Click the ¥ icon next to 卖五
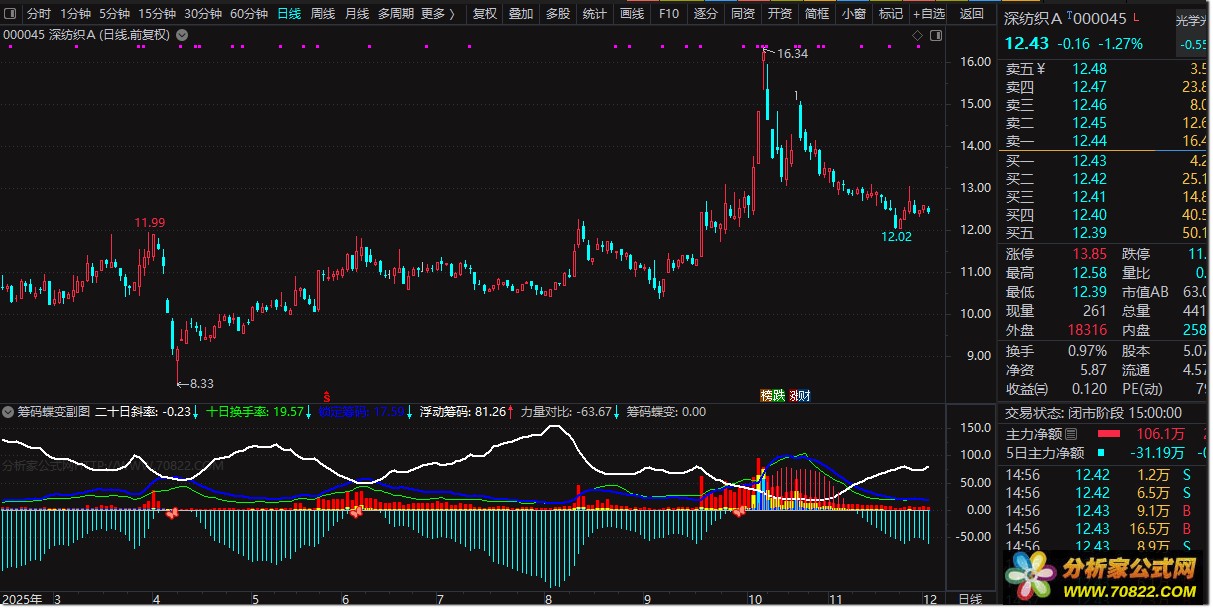 1040,69
